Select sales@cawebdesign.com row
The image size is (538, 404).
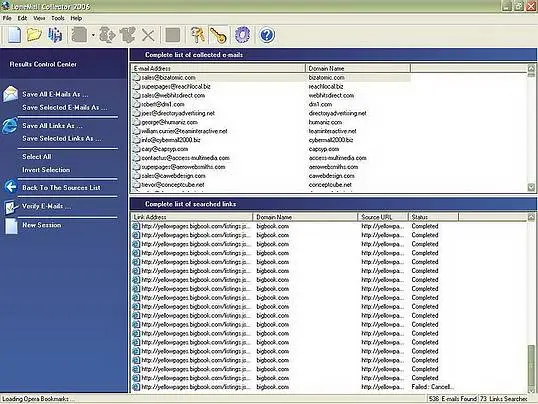[x=271, y=176]
